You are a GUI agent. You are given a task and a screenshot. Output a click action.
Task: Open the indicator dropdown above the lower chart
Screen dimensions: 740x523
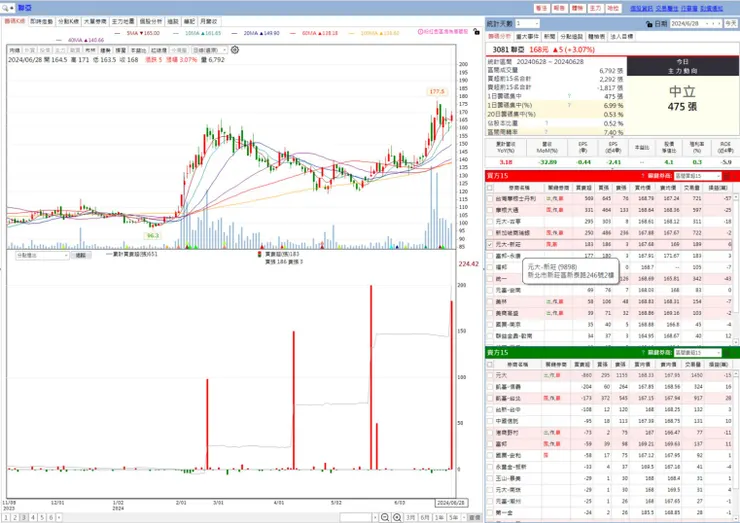pyautogui.click(x=42, y=255)
